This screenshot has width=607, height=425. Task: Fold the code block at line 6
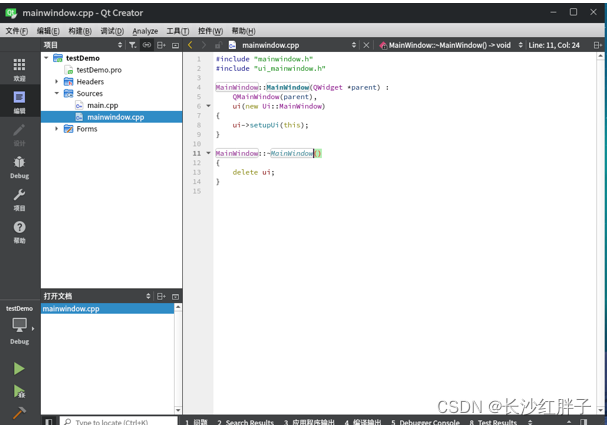point(208,106)
